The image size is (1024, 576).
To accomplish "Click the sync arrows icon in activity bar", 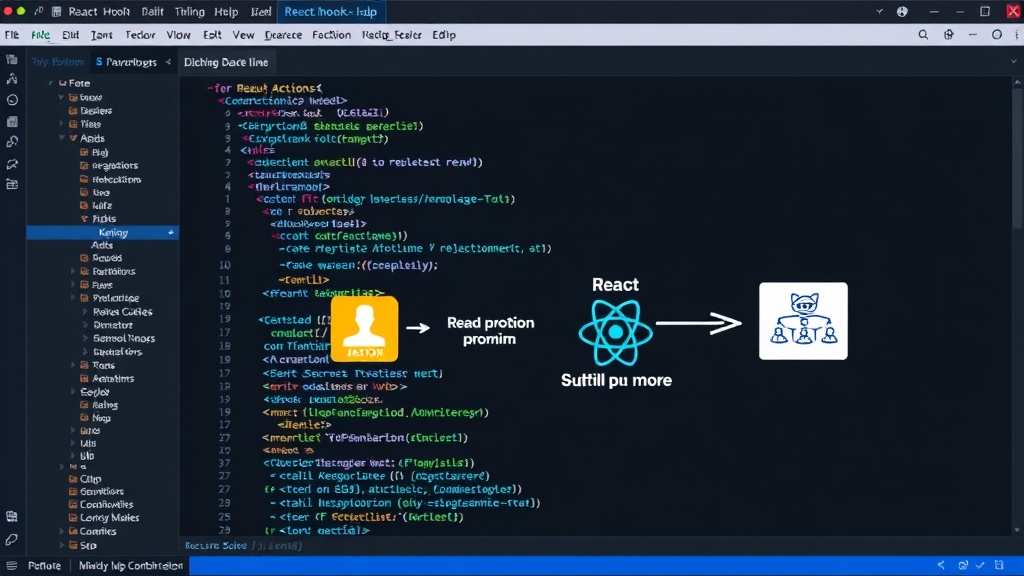I will pos(12,164).
